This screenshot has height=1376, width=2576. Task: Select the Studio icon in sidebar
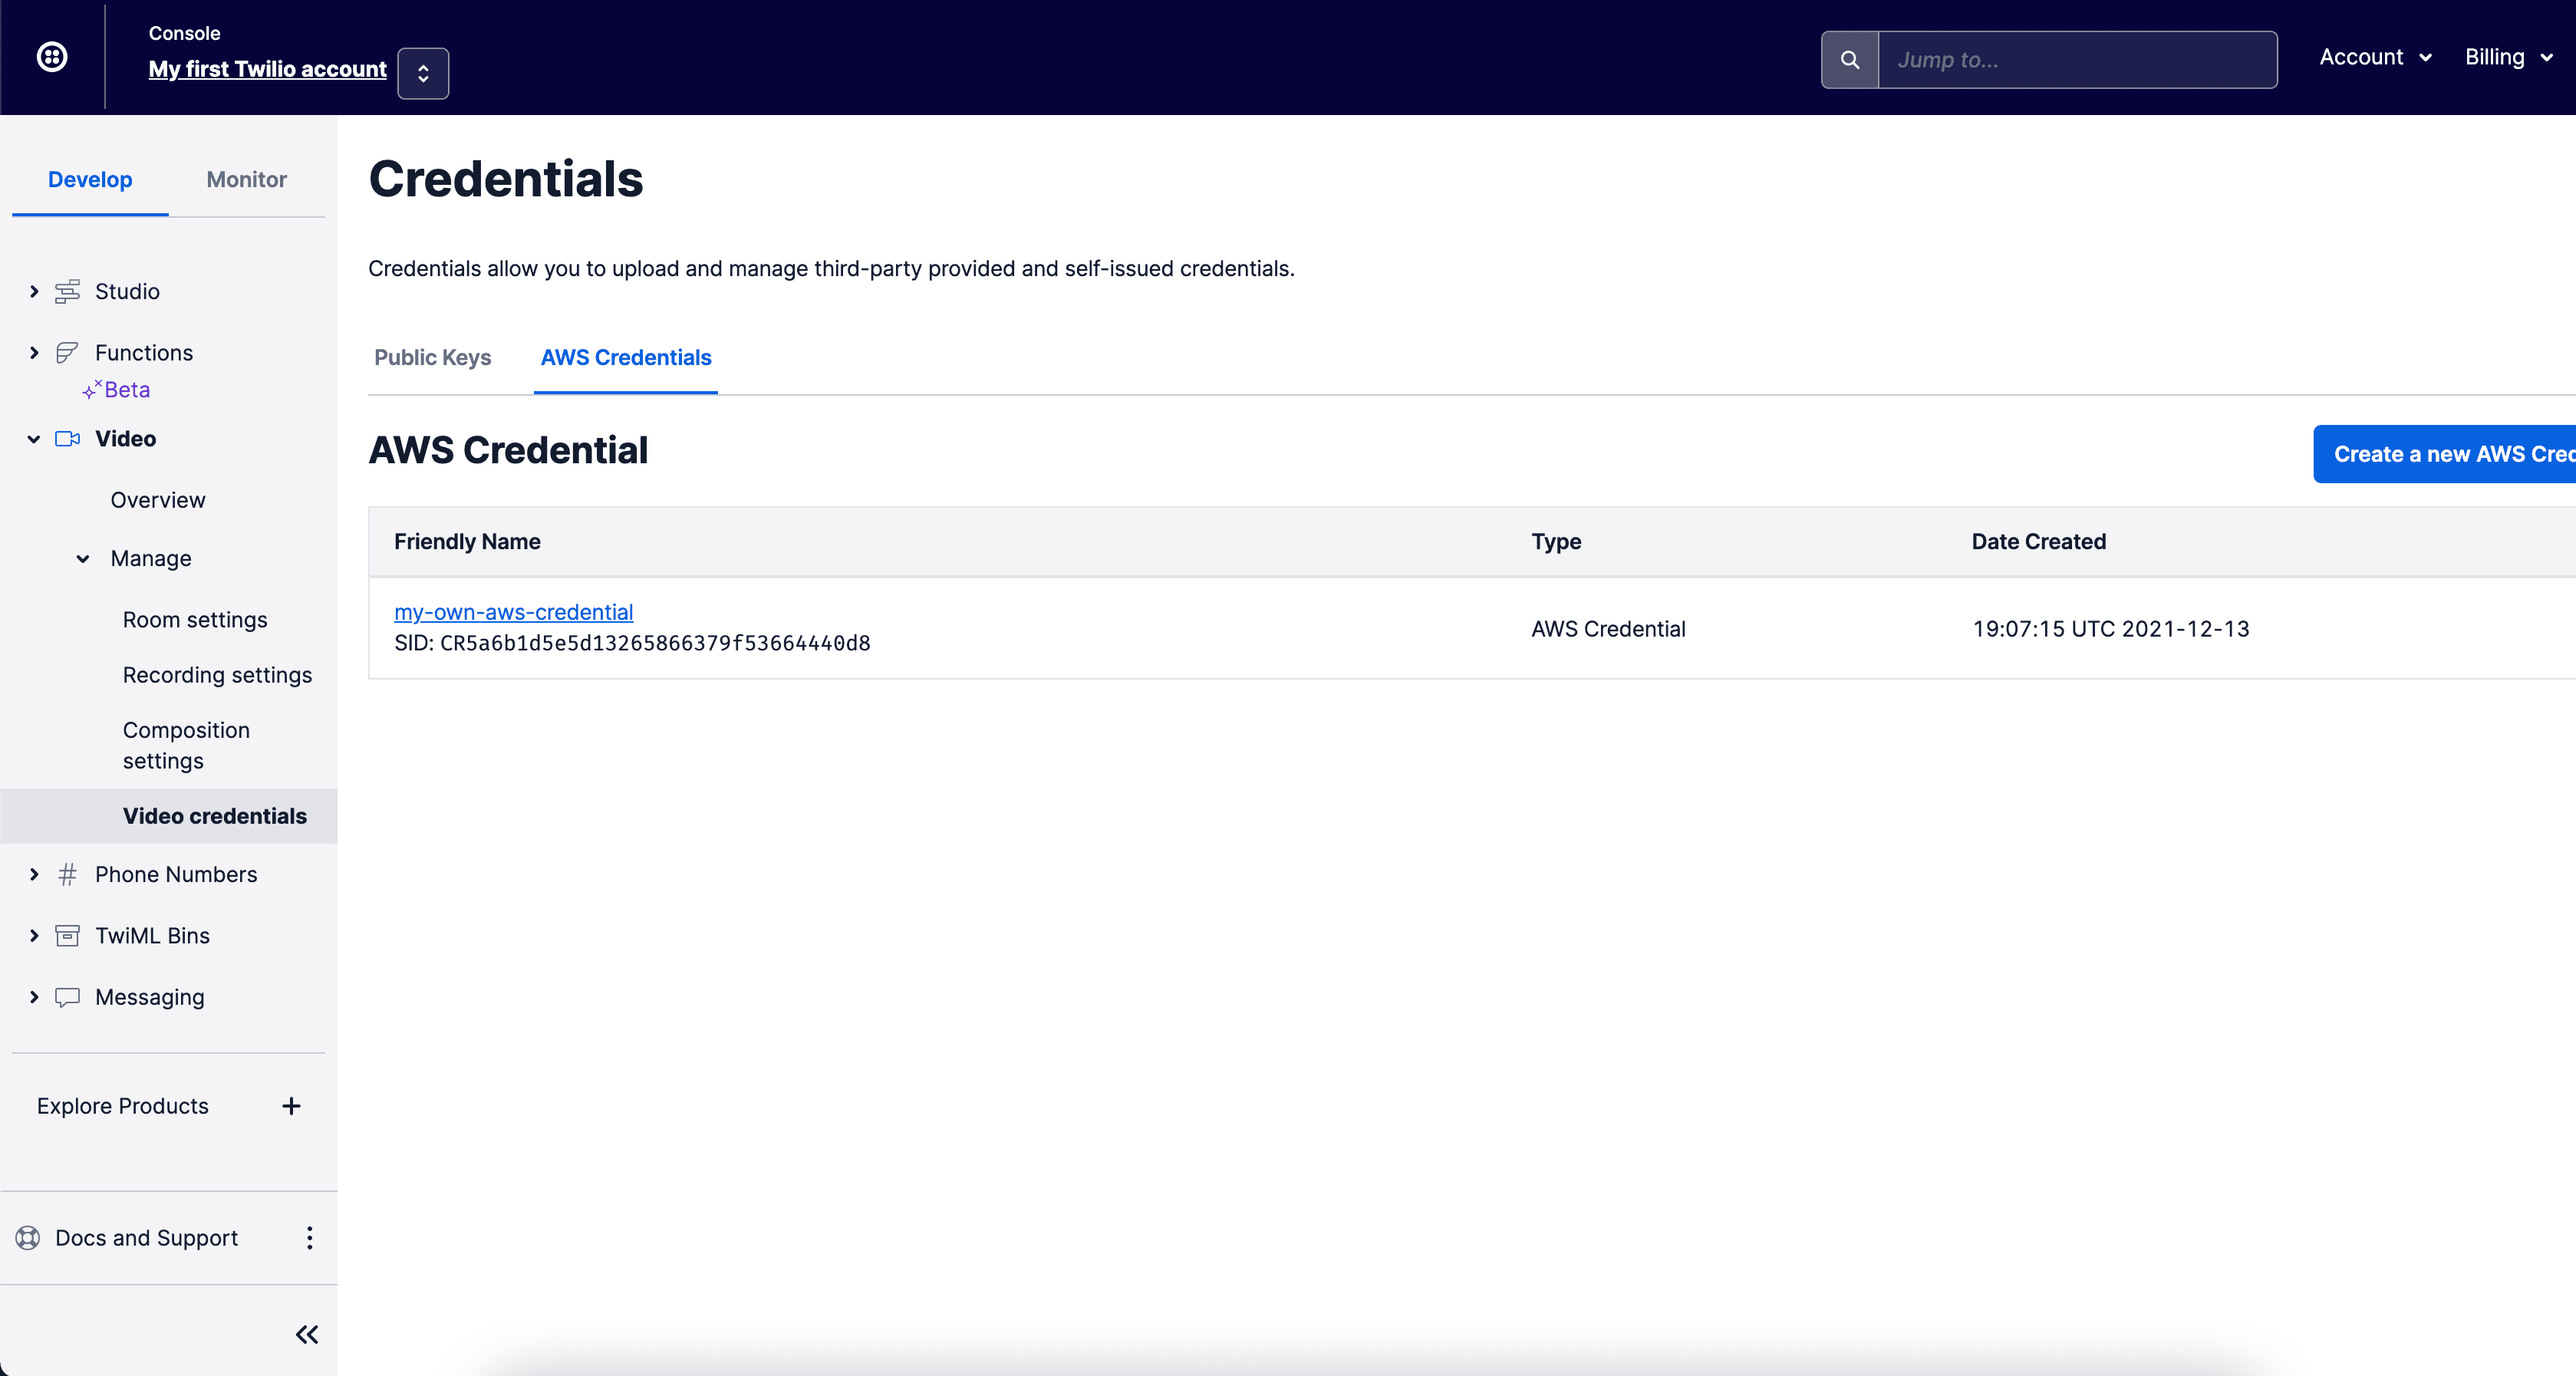66,291
